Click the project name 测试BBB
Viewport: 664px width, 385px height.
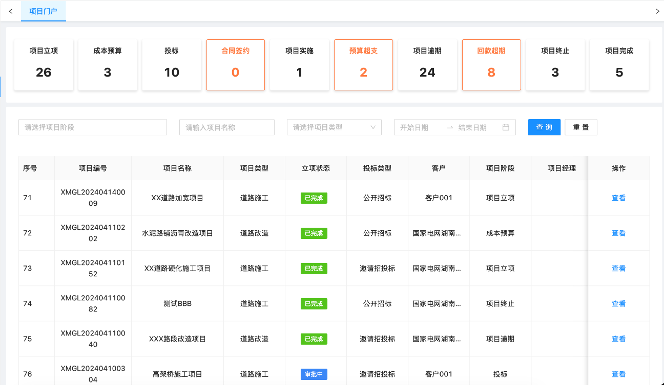(x=177, y=304)
